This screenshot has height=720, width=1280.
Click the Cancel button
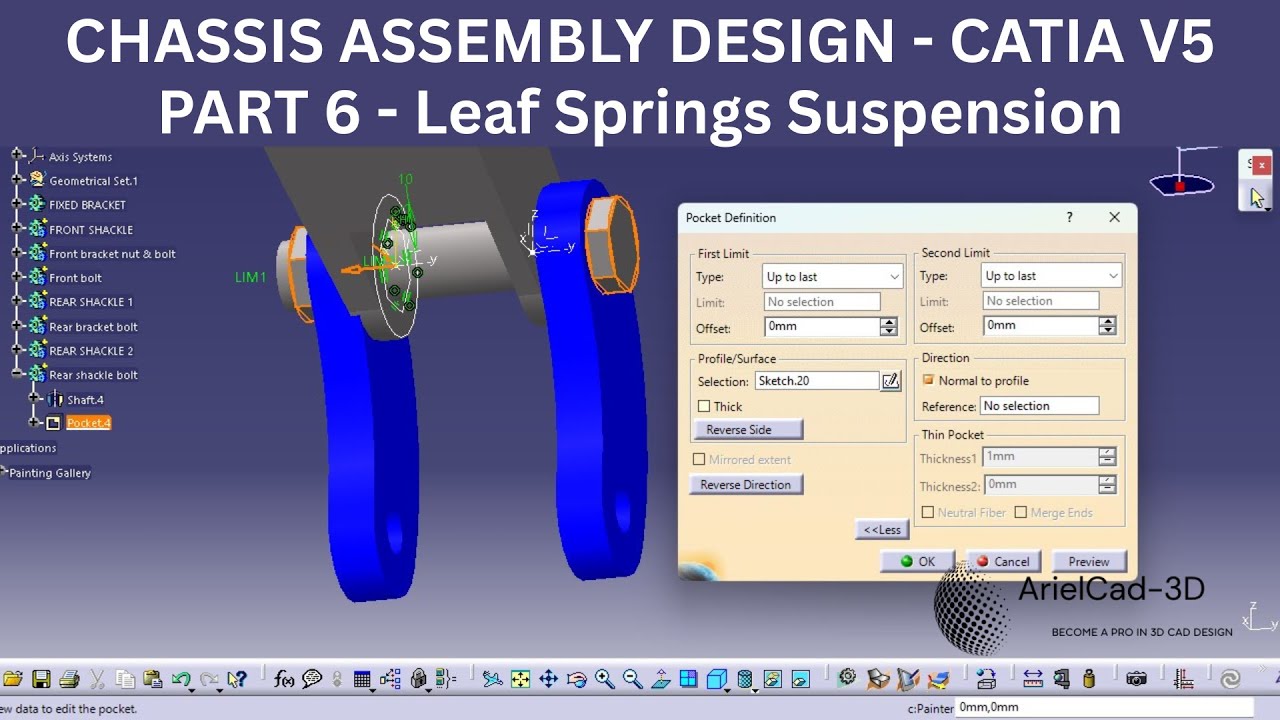click(1003, 561)
